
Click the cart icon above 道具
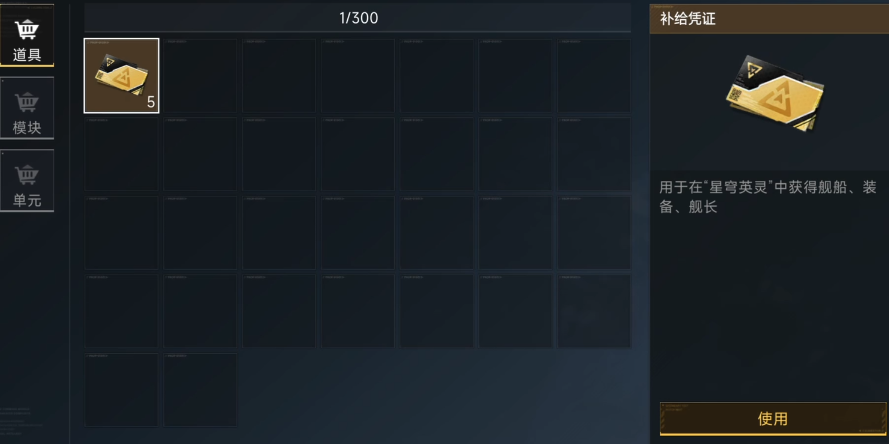point(26,29)
